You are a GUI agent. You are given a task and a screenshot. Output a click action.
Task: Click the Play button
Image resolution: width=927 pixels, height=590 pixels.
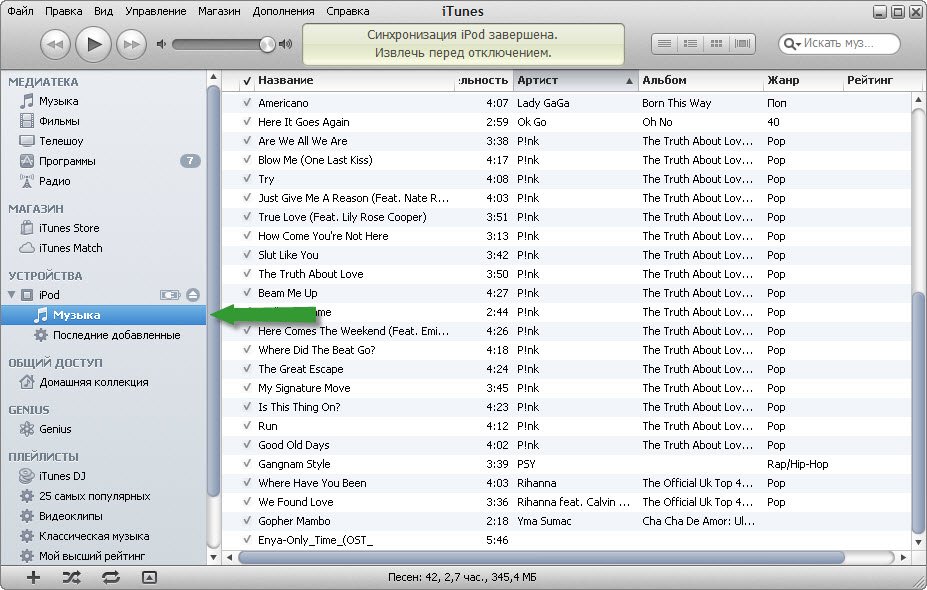point(93,44)
